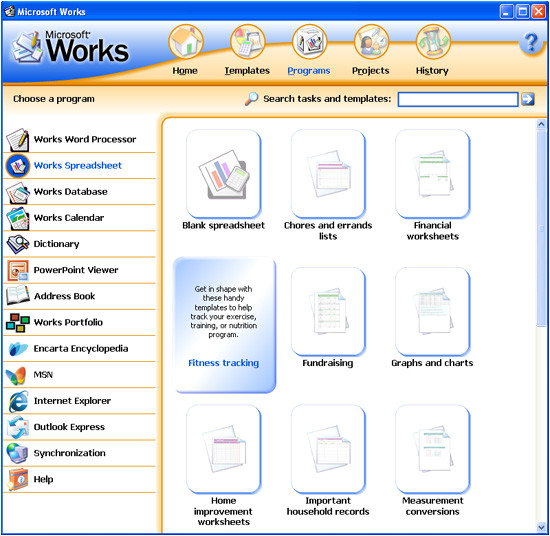
Task: Open Outlook Express icon
Action: 18,427
